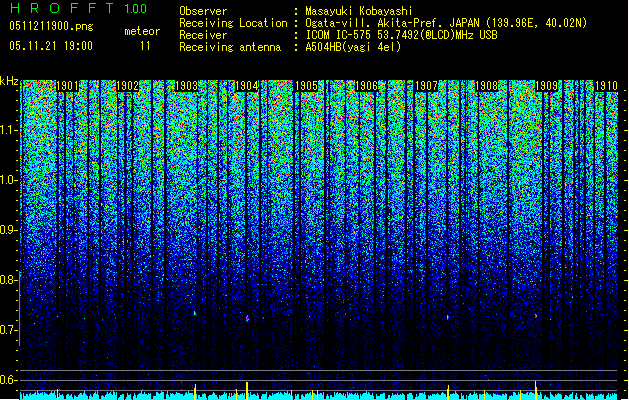Click the ICOM IC-575 53.7492 MHz receiver text
Image resolution: width=629 pixels, height=400 pixels.
[x=401, y=35]
